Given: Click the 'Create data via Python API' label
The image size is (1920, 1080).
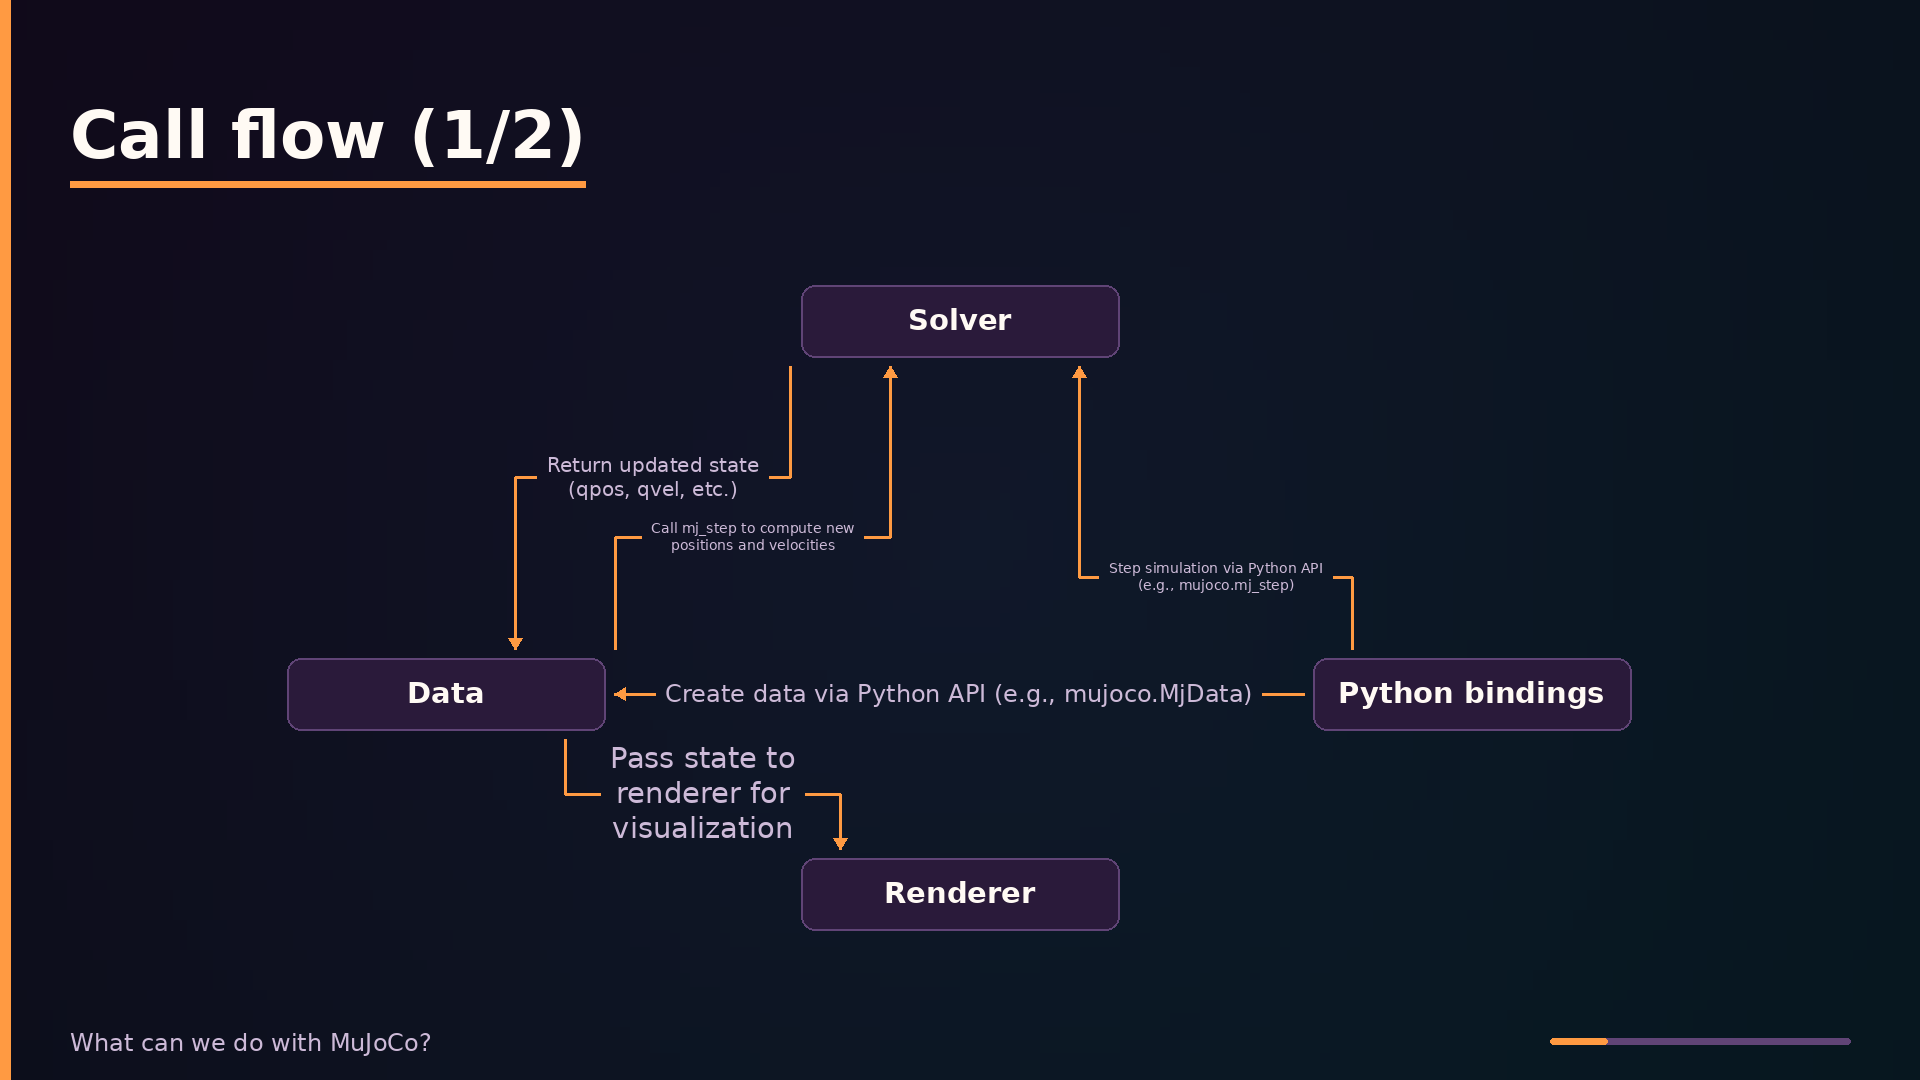Looking at the screenshot, I should 958,694.
